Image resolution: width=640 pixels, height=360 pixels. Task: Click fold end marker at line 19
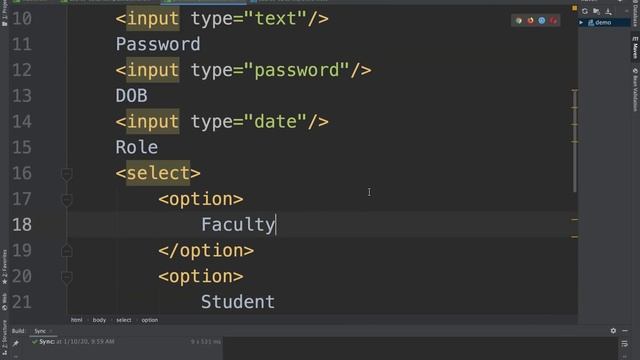click(67, 251)
